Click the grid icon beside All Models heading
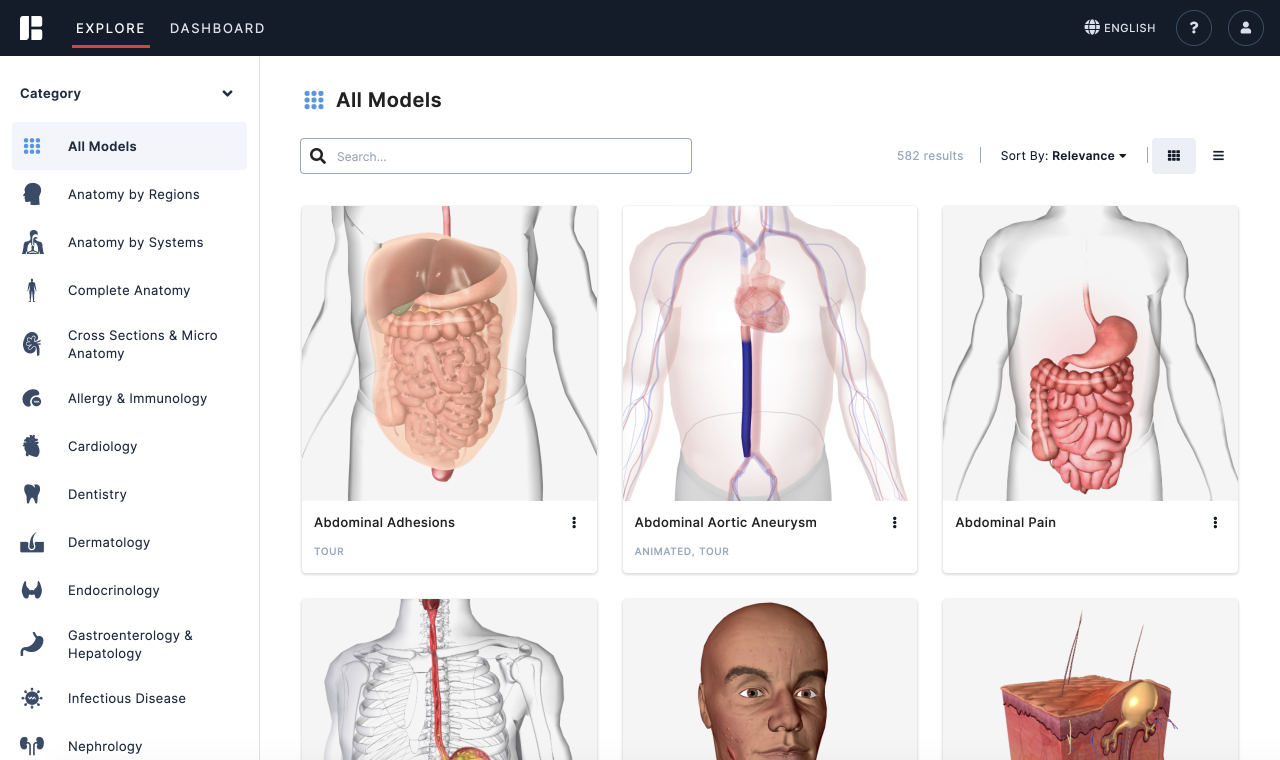1280x760 pixels. click(314, 100)
